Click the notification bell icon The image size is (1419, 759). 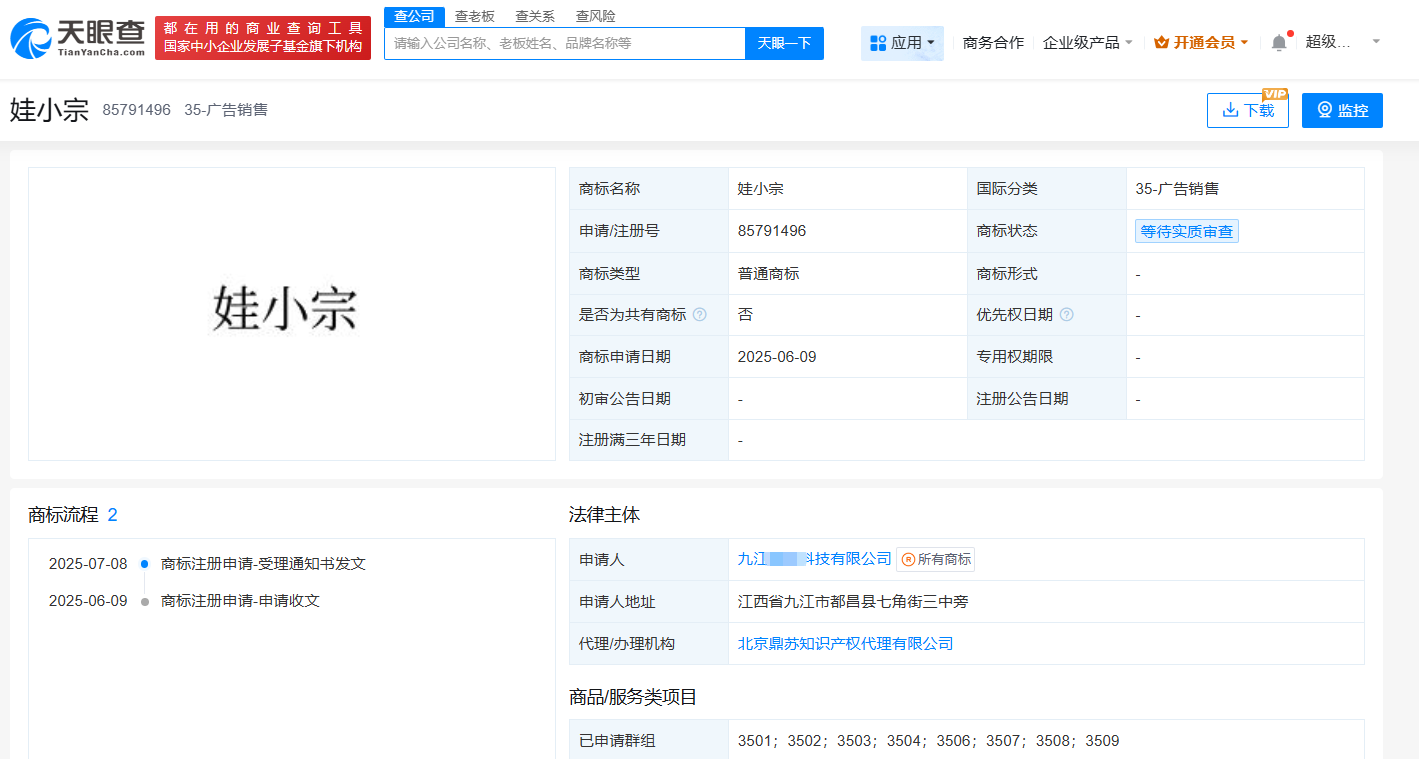pyautogui.click(x=1278, y=41)
